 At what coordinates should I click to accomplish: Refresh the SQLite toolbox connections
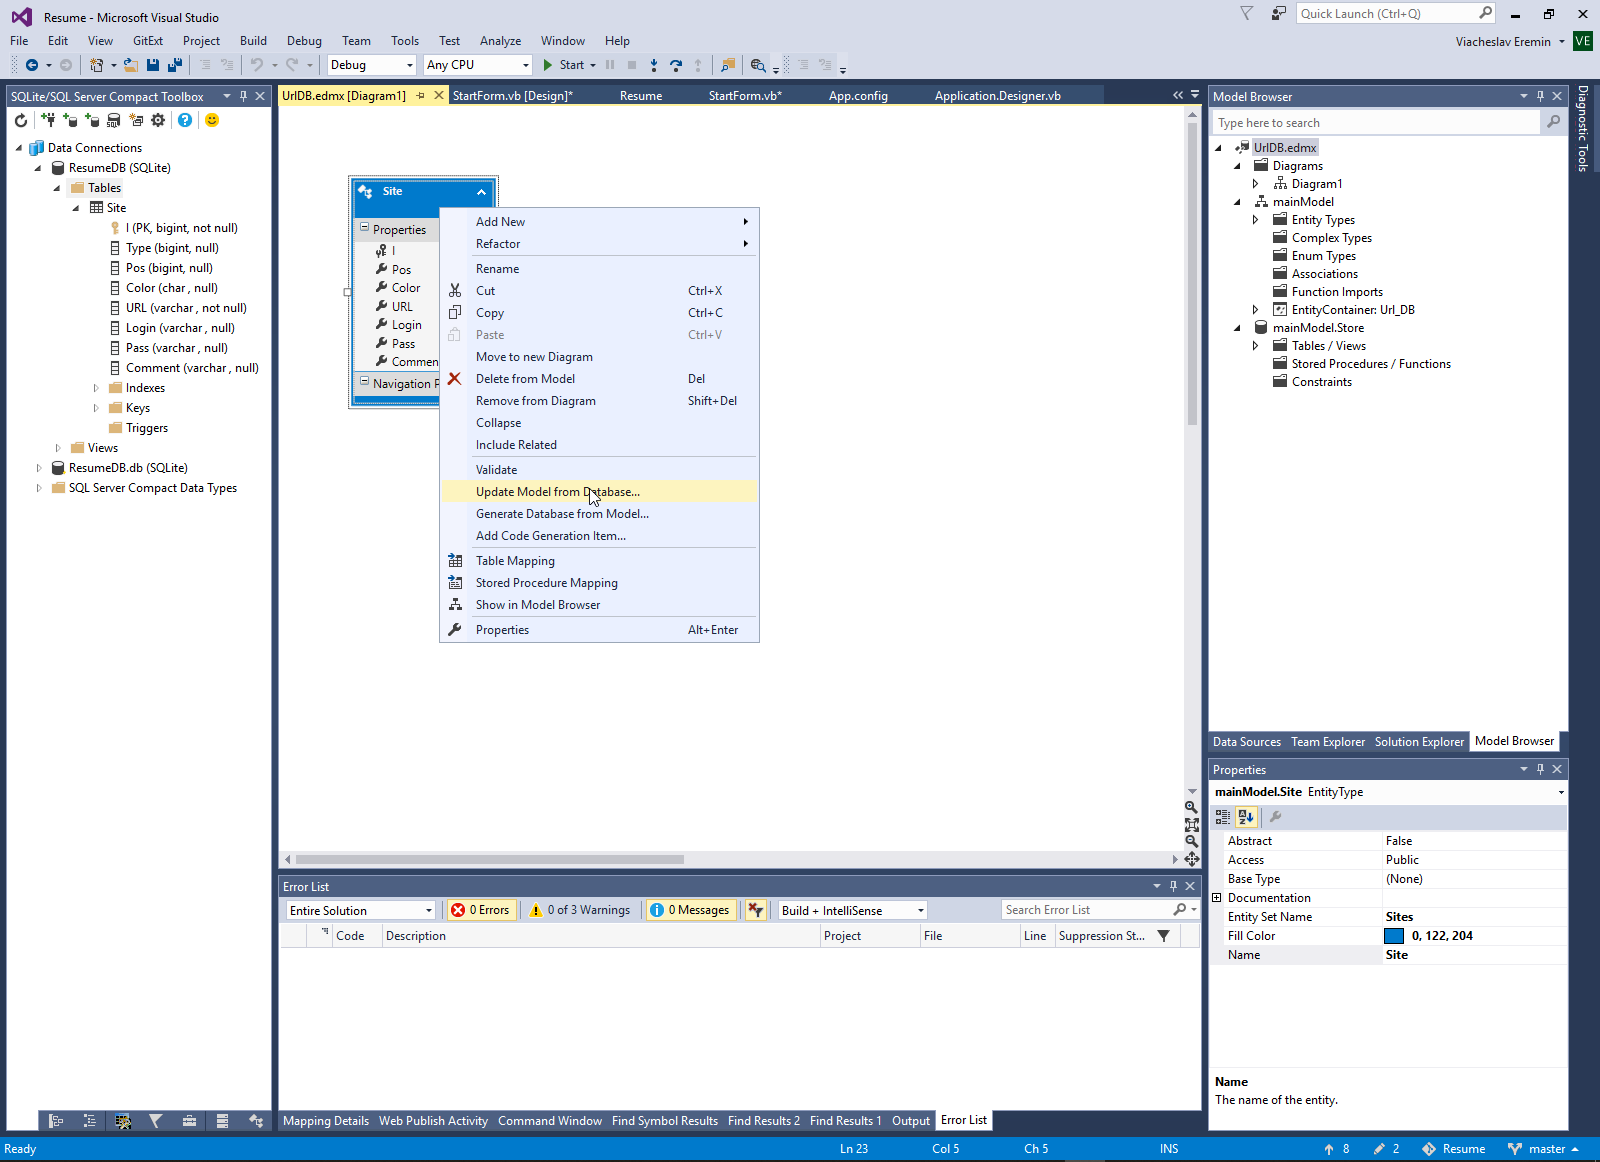tap(21, 120)
